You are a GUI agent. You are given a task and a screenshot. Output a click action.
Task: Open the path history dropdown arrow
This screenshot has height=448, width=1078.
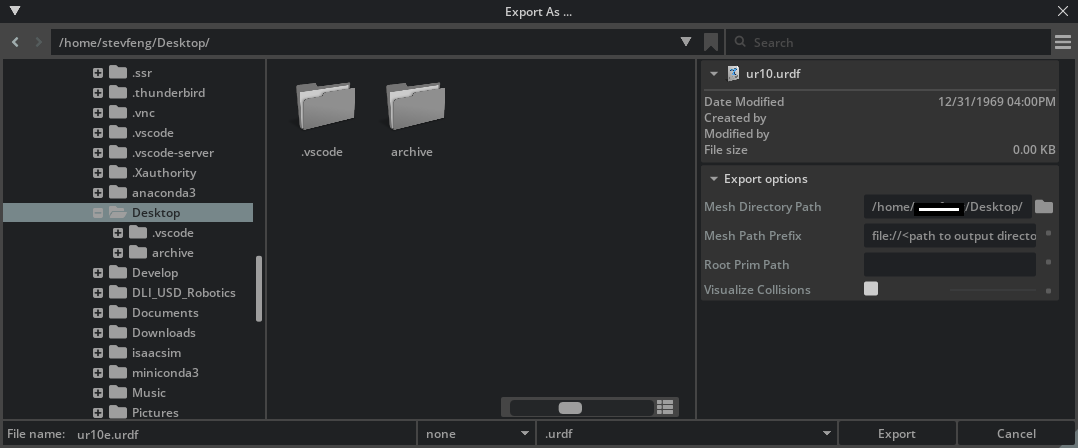click(x=686, y=42)
